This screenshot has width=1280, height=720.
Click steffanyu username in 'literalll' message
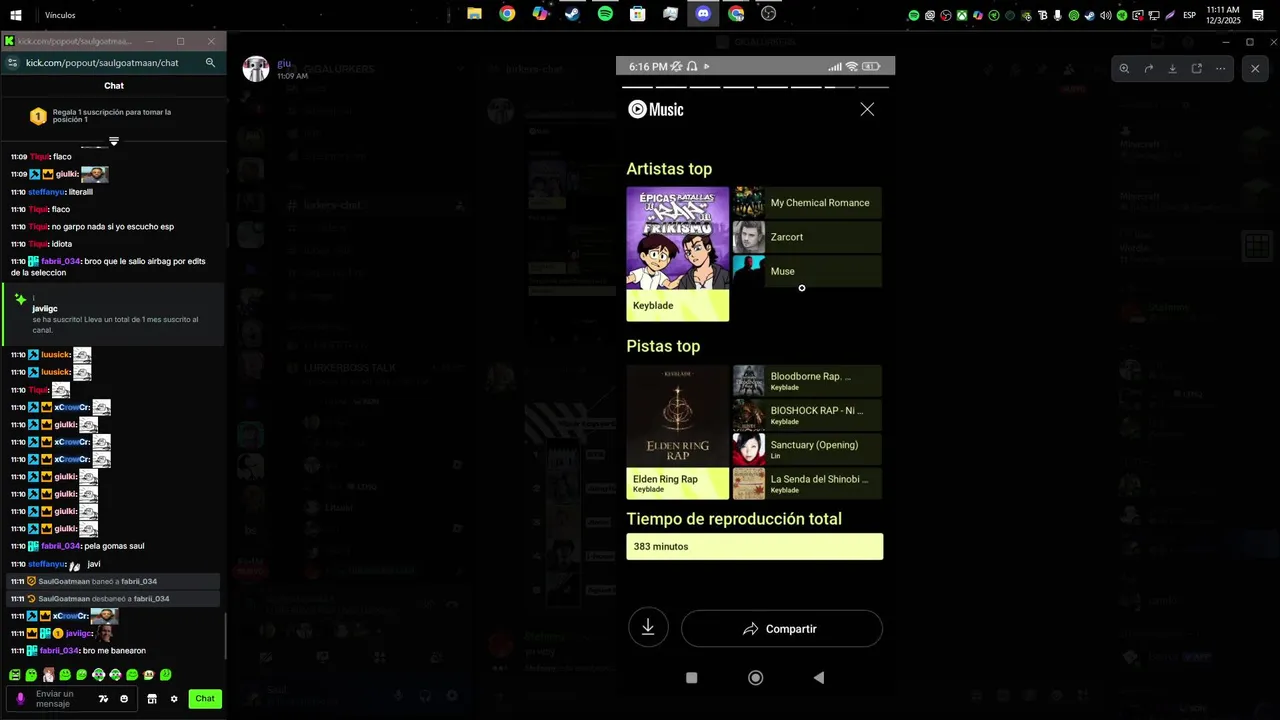coord(46,192)
